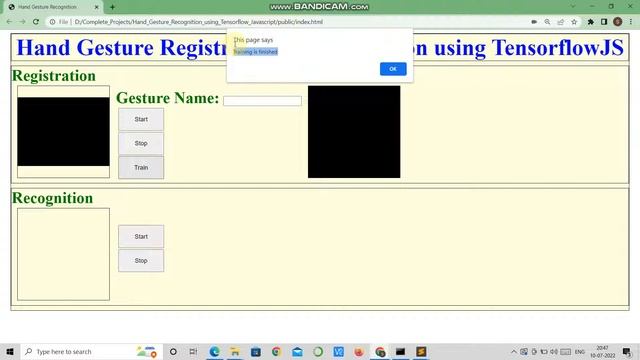
Task: Bookmark this page with star icon
Action: coord(574,22)
